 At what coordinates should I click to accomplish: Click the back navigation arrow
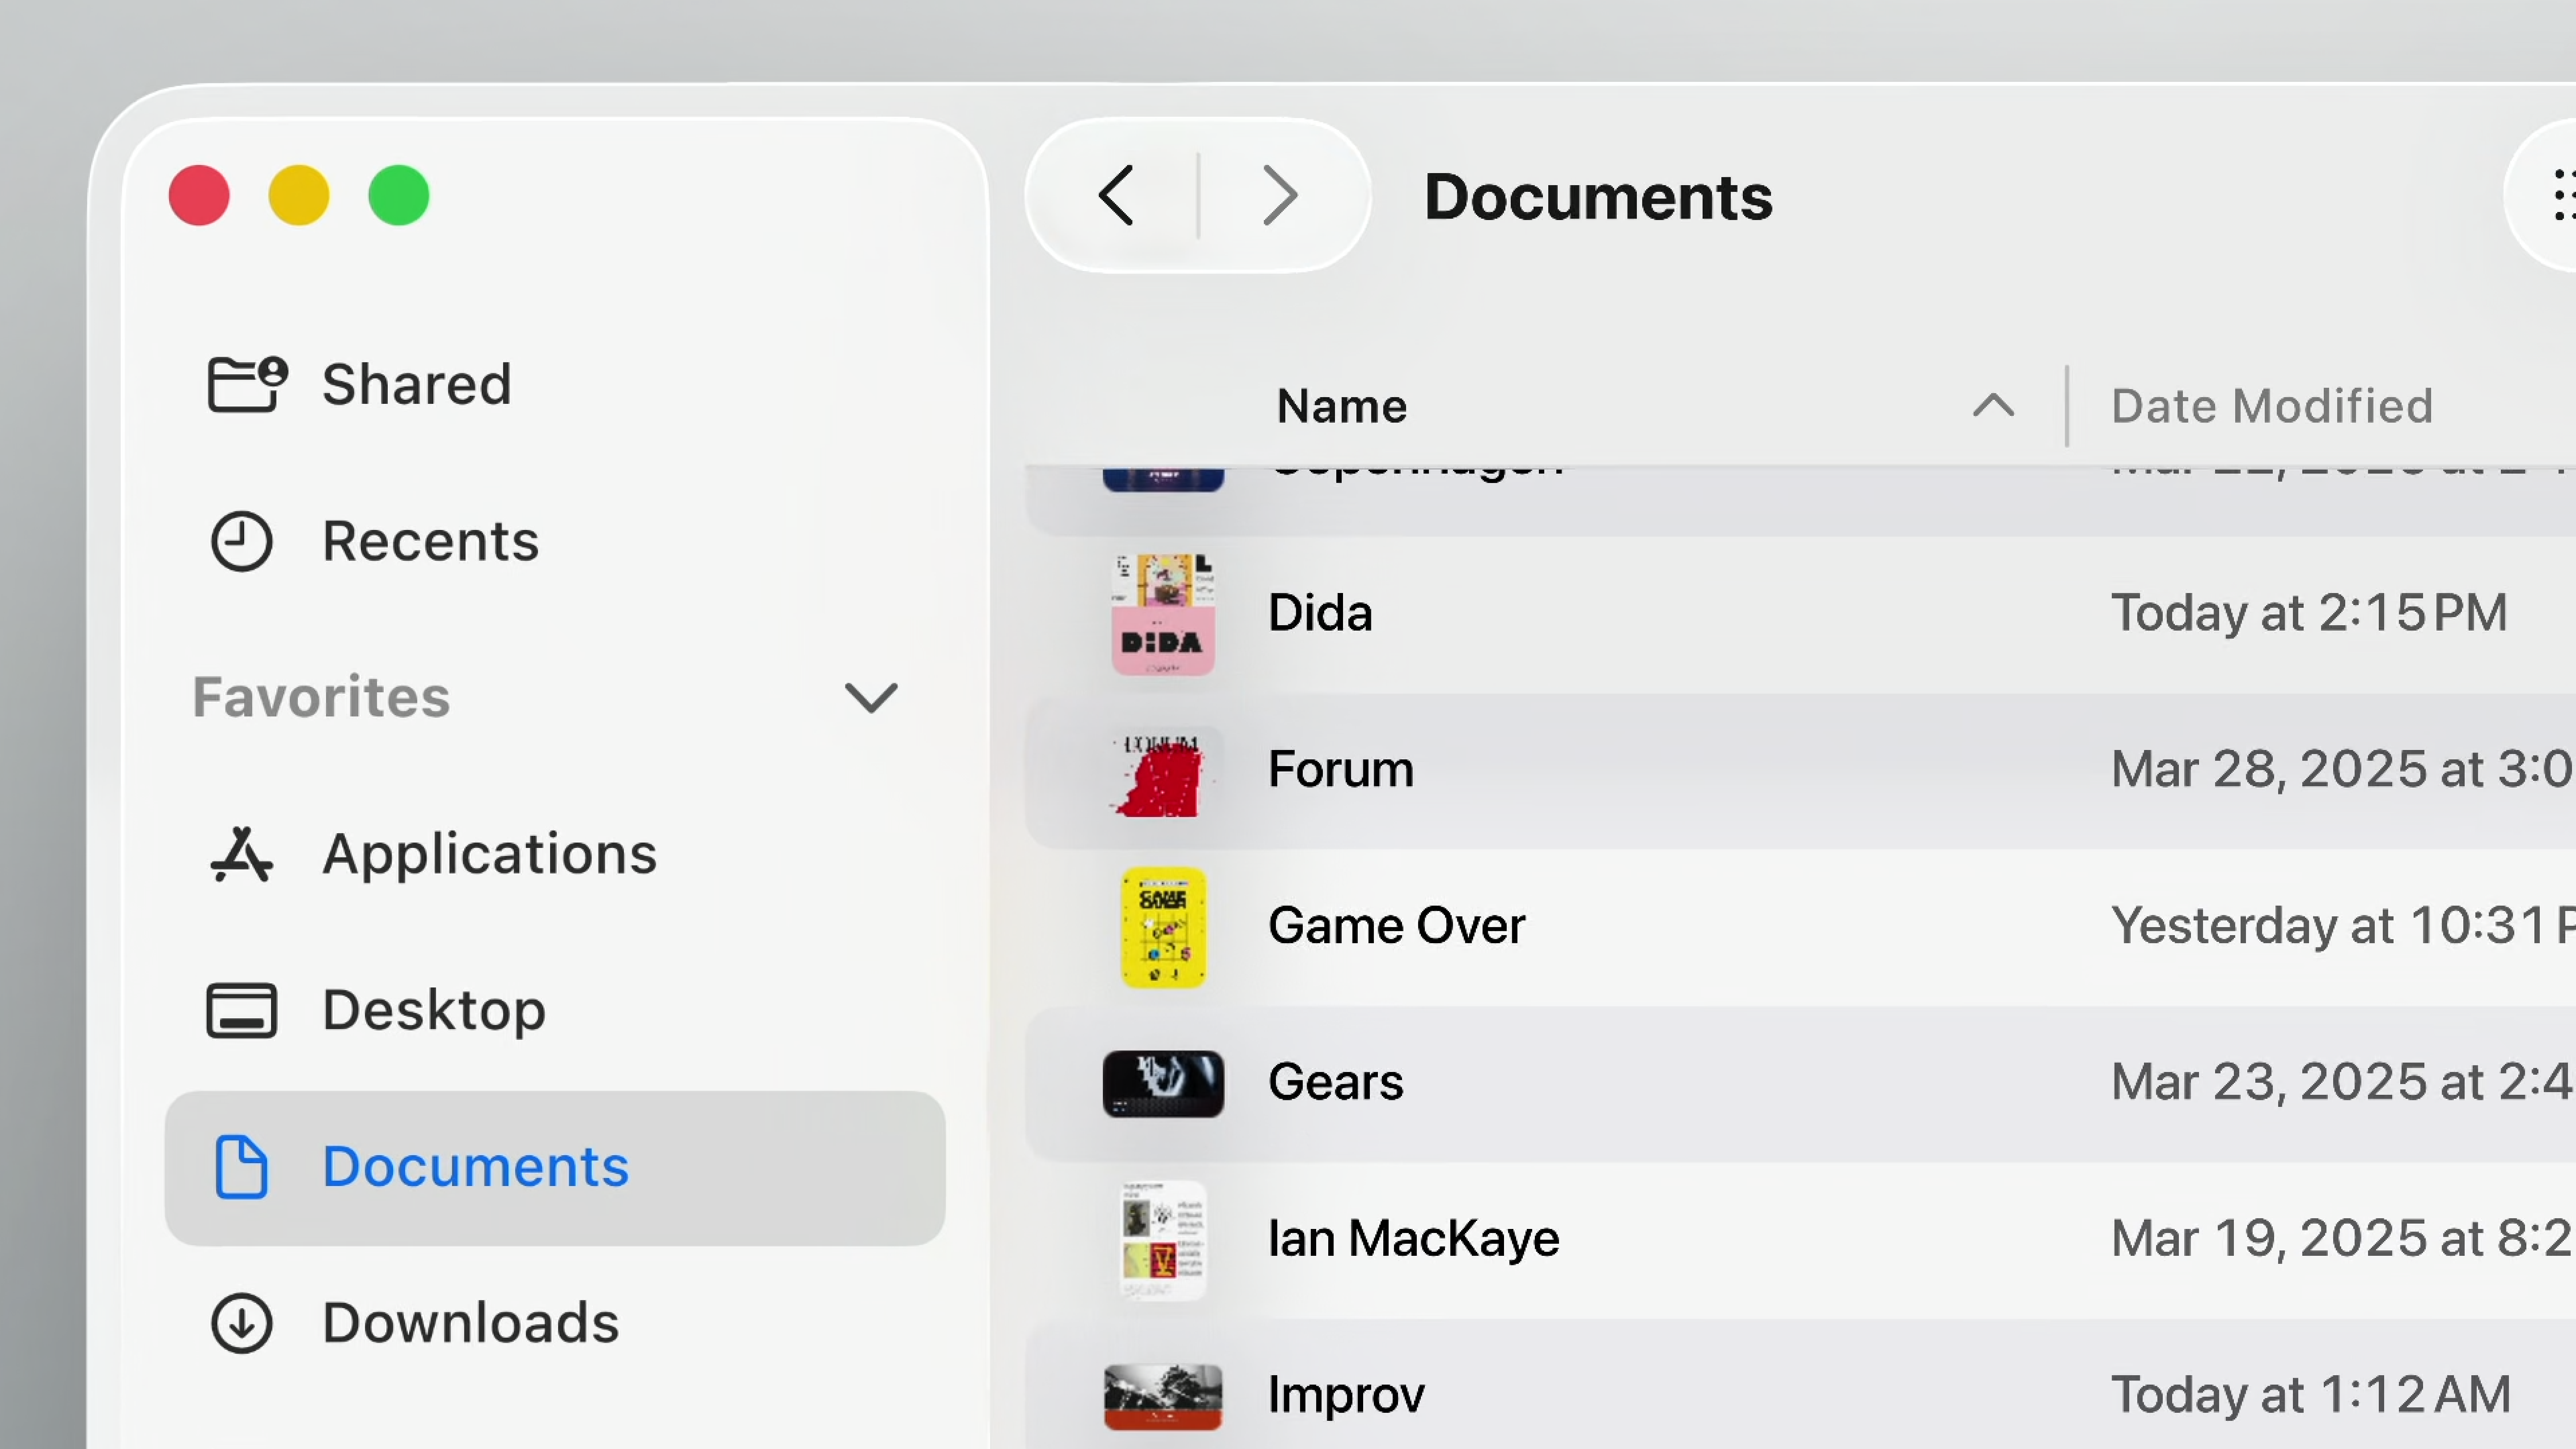[1116, 196]
